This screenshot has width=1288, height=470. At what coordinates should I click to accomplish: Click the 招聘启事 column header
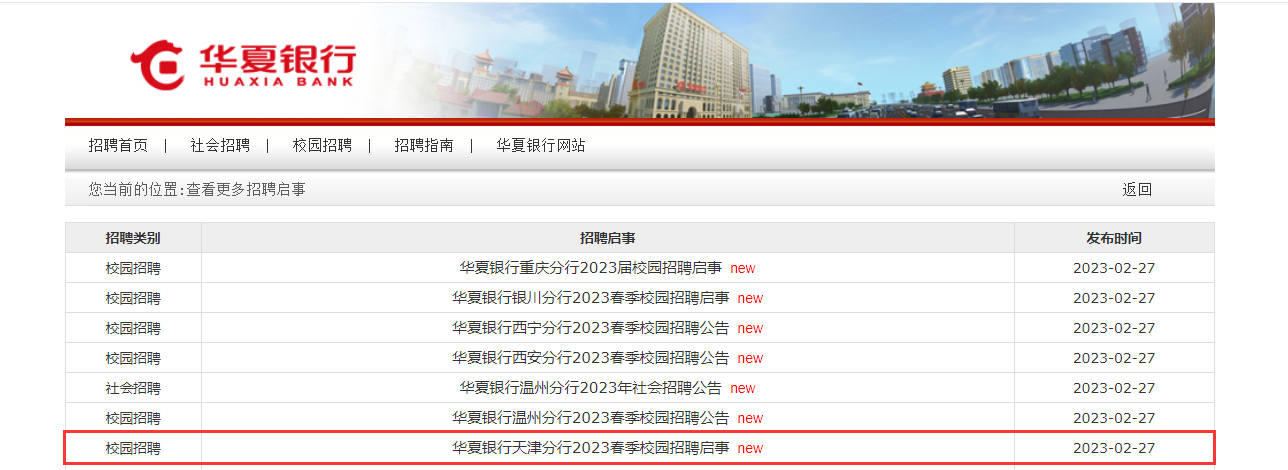[608, 238]
